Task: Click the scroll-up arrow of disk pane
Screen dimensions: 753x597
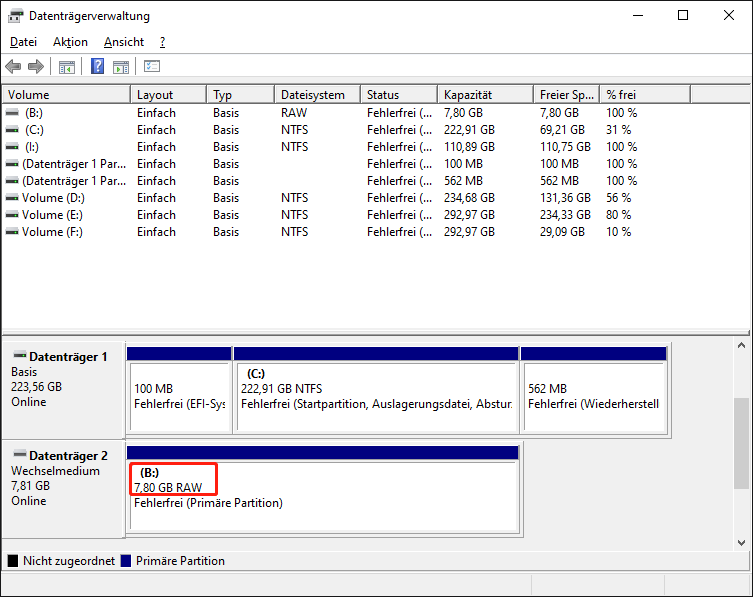Action: pyautogui.click(x=741, y=345)
